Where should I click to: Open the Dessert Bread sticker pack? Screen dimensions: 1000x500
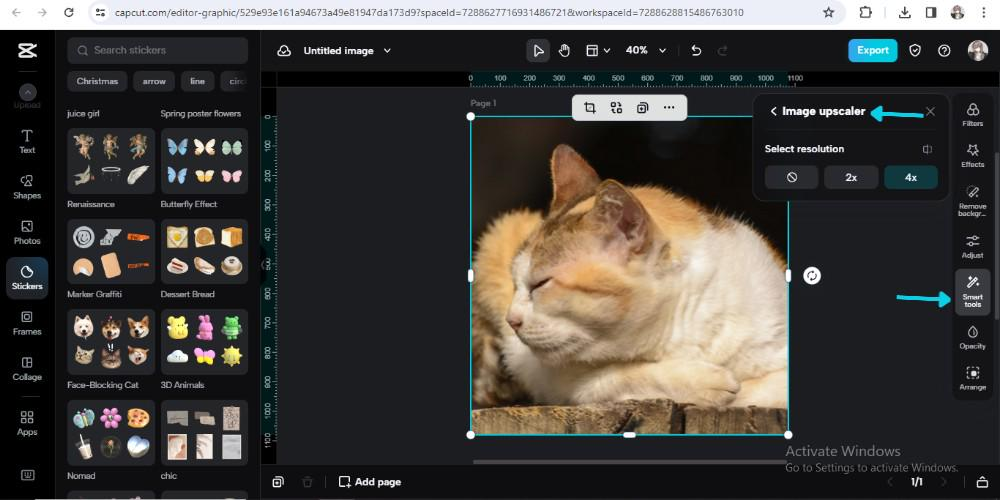point(205,251)
